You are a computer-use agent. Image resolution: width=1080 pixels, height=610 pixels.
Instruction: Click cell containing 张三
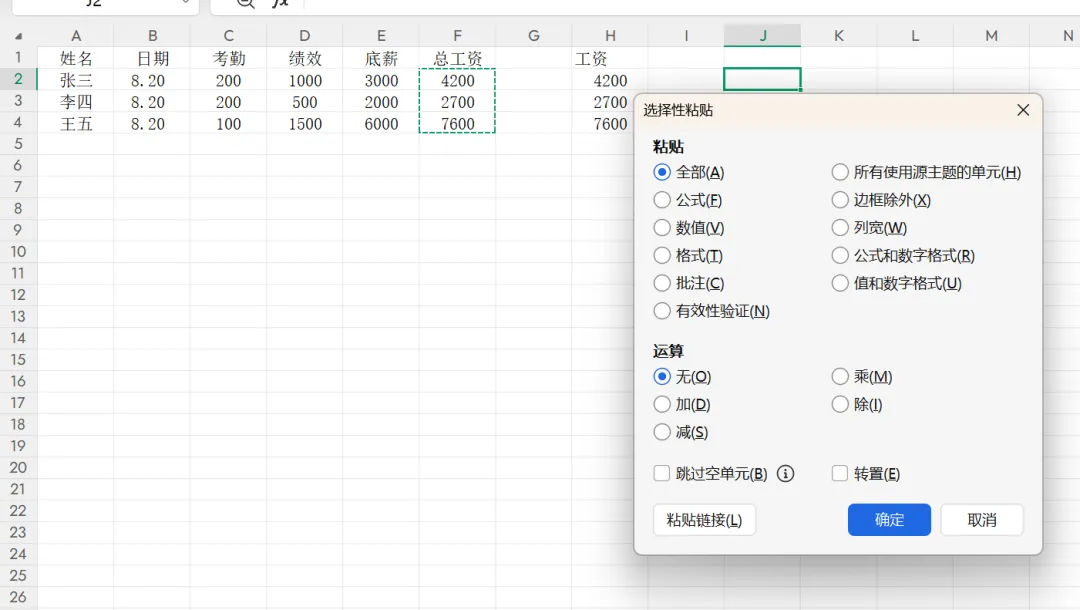click(x=76, y=81)
